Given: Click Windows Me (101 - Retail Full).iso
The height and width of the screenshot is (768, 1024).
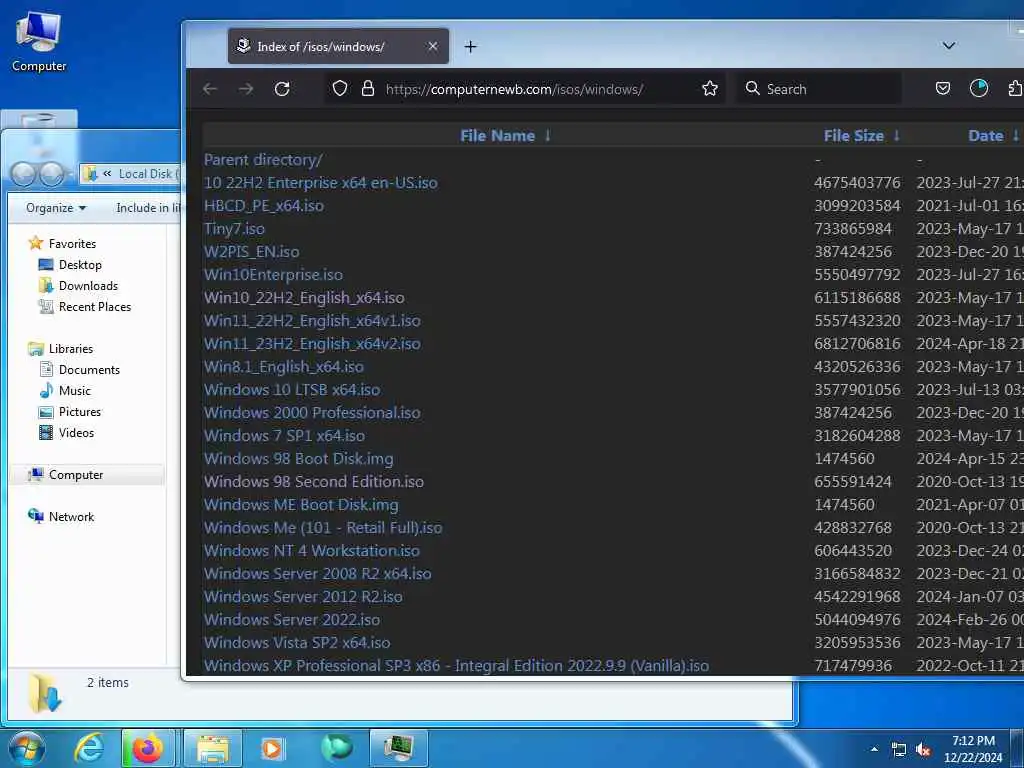Looking at the screenshot, I should (323, 528).
